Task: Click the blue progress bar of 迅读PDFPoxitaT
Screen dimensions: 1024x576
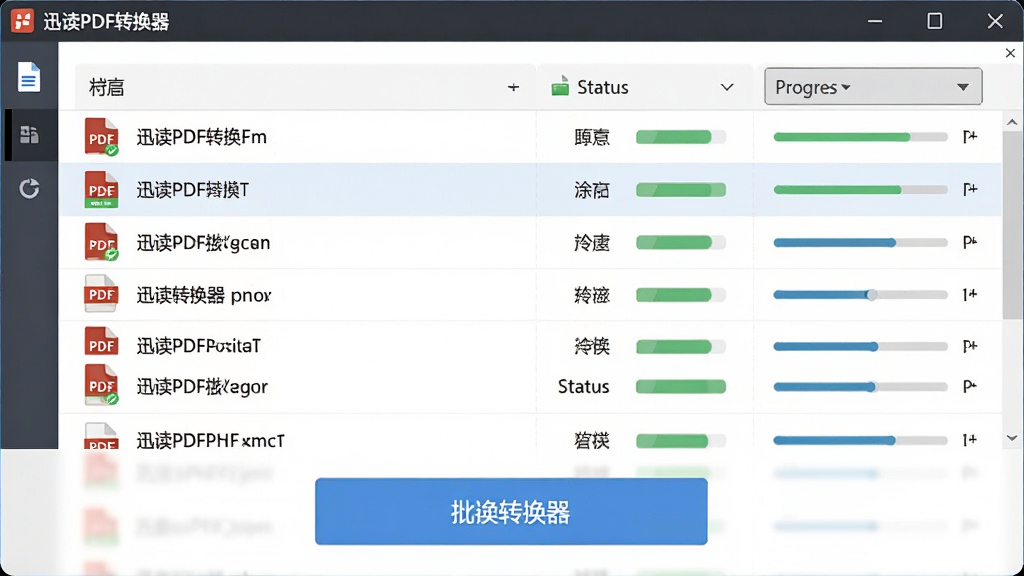Action: click(860, 346)
